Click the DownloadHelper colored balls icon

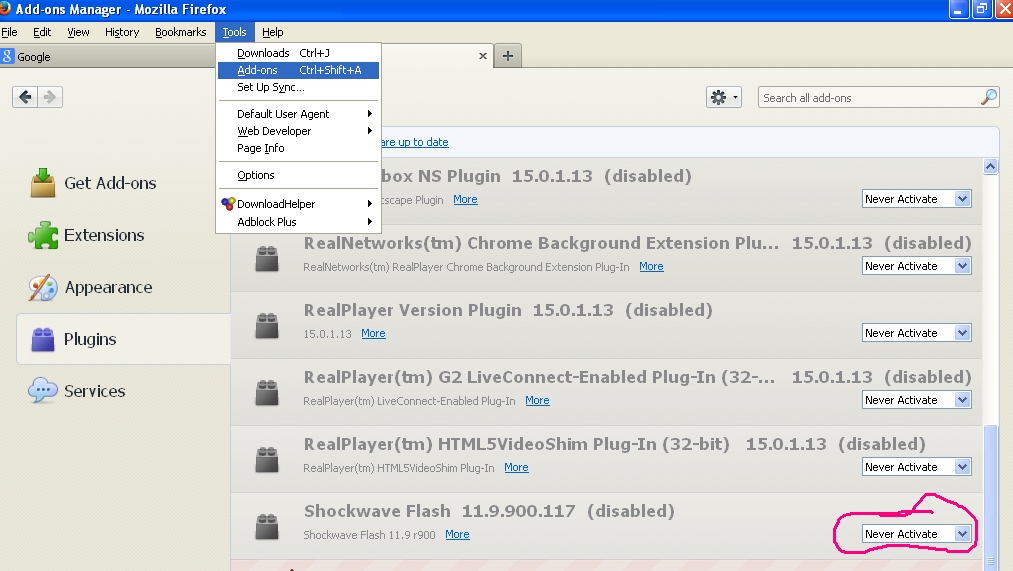tap(227, 203)
